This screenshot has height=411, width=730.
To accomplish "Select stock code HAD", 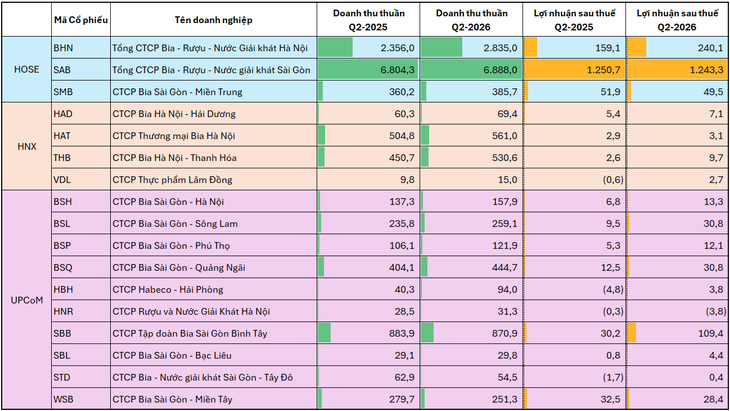I will point(63,114).
